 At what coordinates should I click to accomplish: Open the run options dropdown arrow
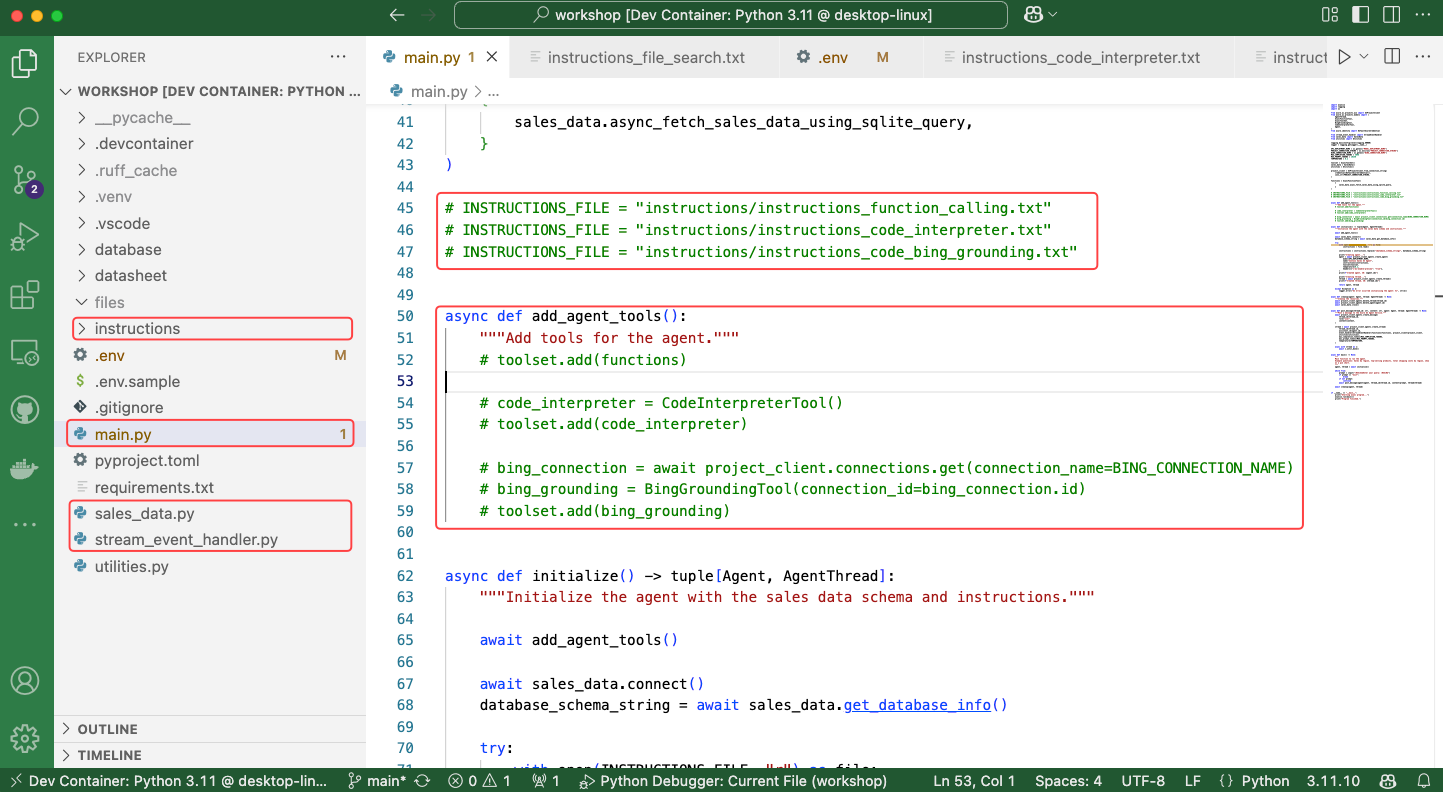[1364, 57]
